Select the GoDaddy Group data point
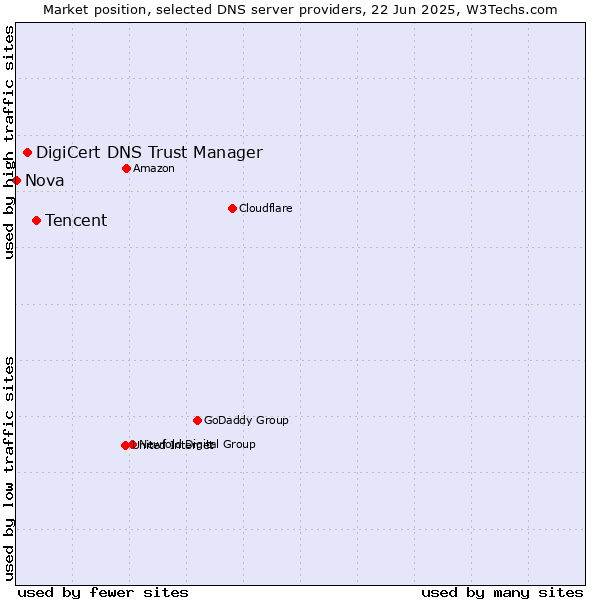 (x=197, y=421)
